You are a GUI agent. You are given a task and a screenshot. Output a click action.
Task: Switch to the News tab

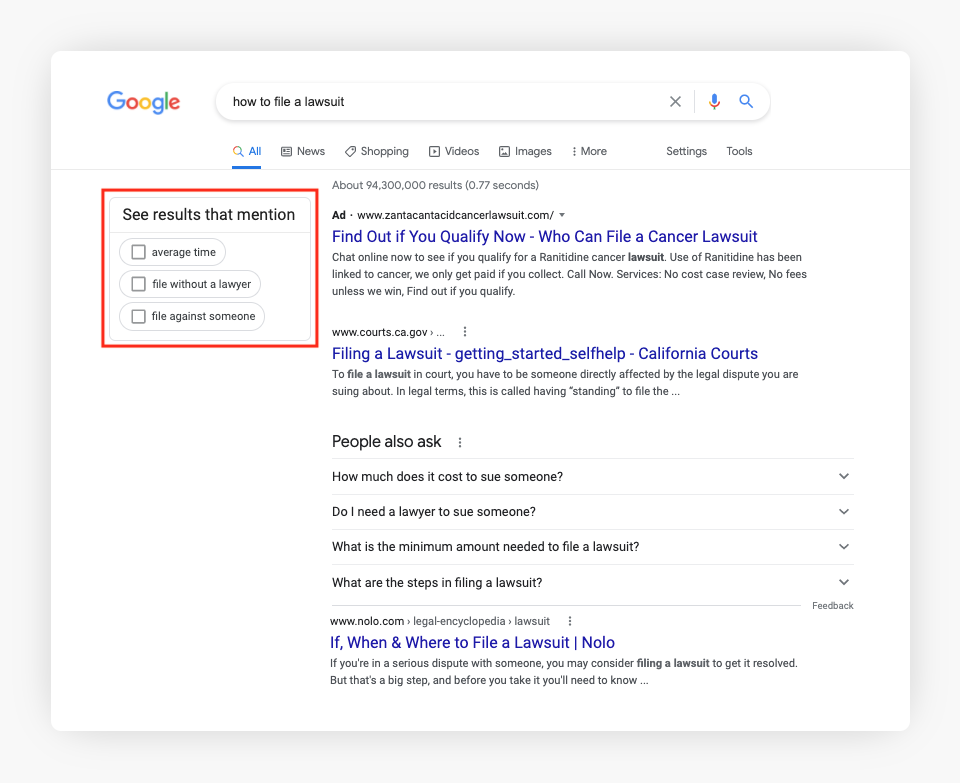pyautogui.click(x=303, y=152)
